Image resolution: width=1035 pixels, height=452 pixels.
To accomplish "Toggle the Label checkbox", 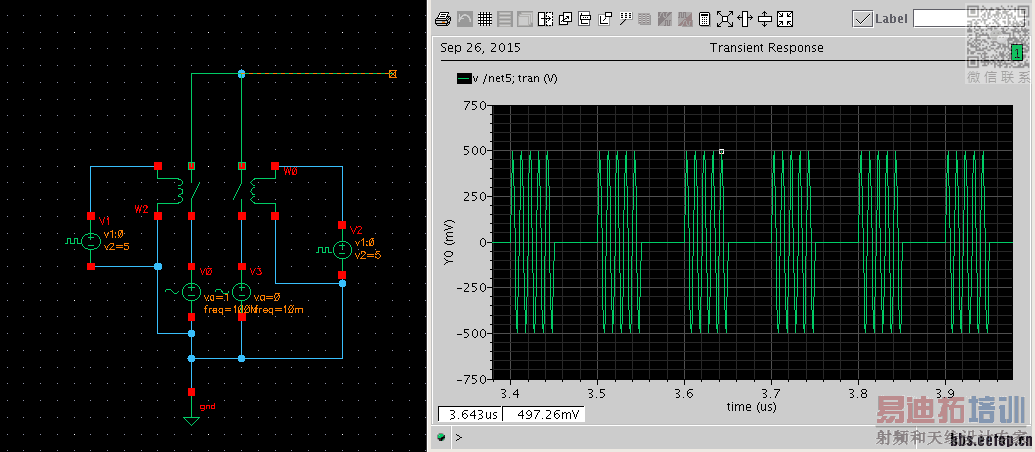I will pyautogui.click(x=862, y=19).
